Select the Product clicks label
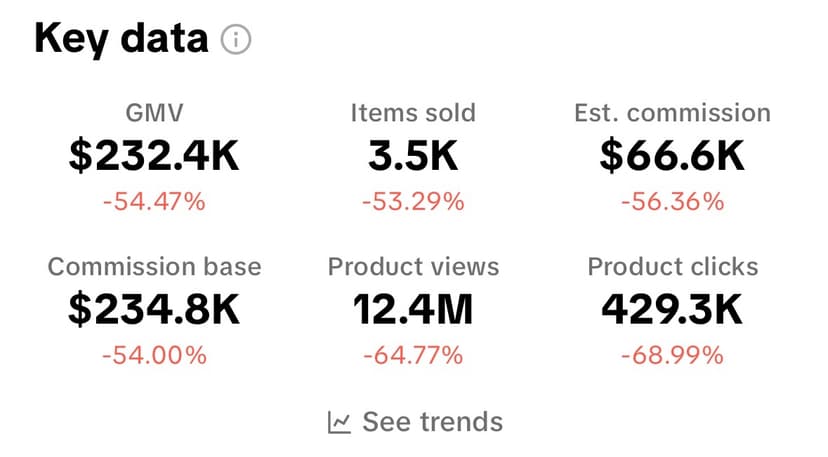Viewport: 828px width, 457px height. (x=672, y=267)
